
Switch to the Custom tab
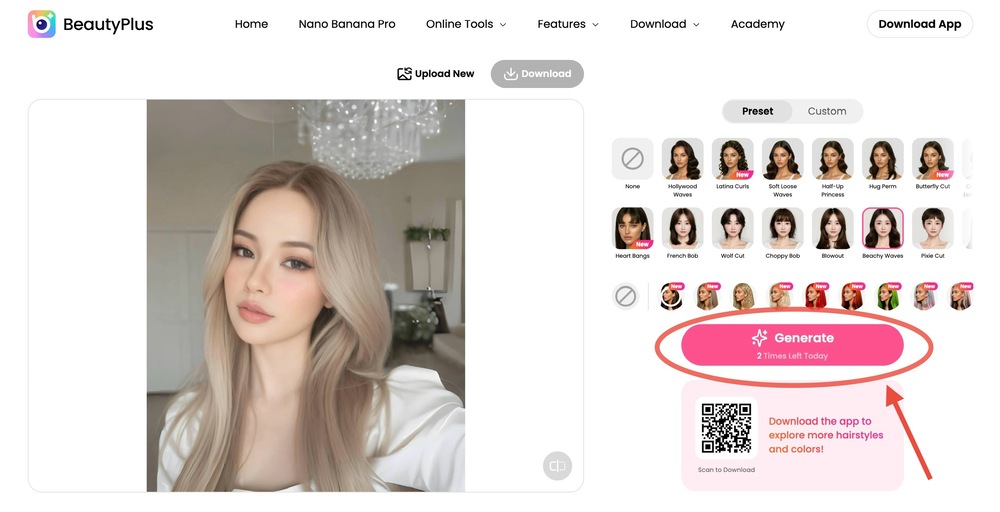[x=827, y=111]
